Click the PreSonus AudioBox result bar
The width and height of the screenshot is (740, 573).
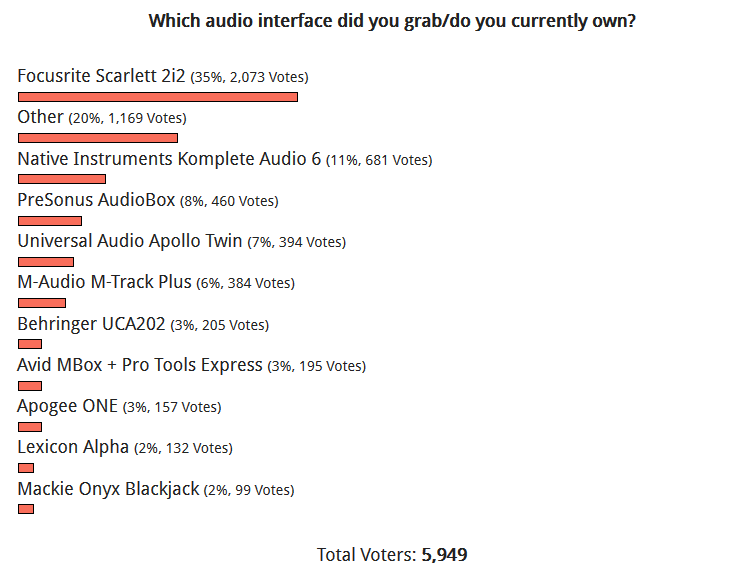50,221
